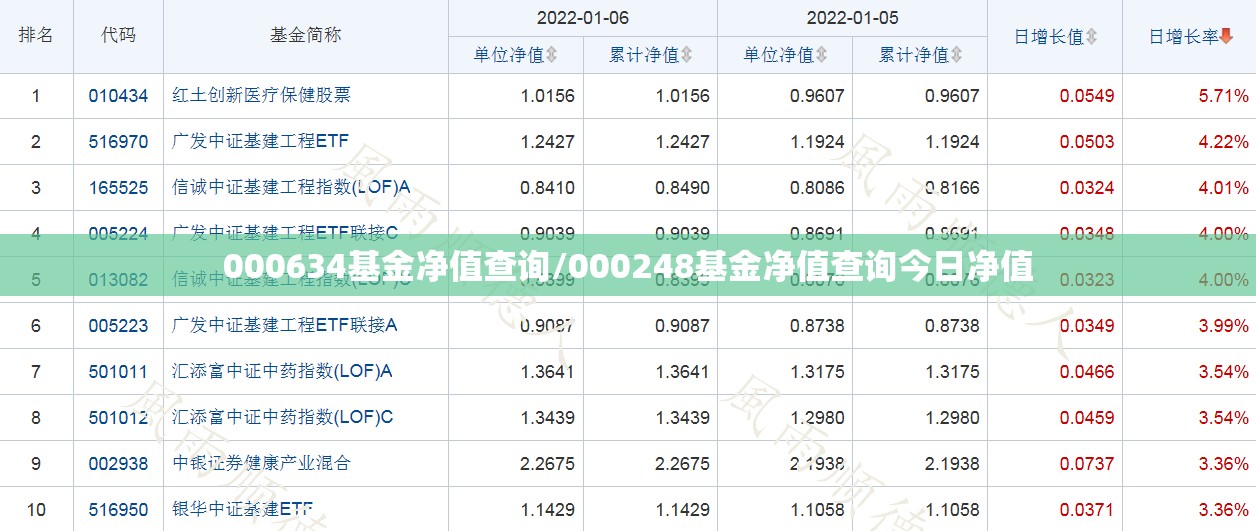Open 广发中证基建工程ETF联接A link
This screenshot has height=531, width=1256.
[285, 325]
